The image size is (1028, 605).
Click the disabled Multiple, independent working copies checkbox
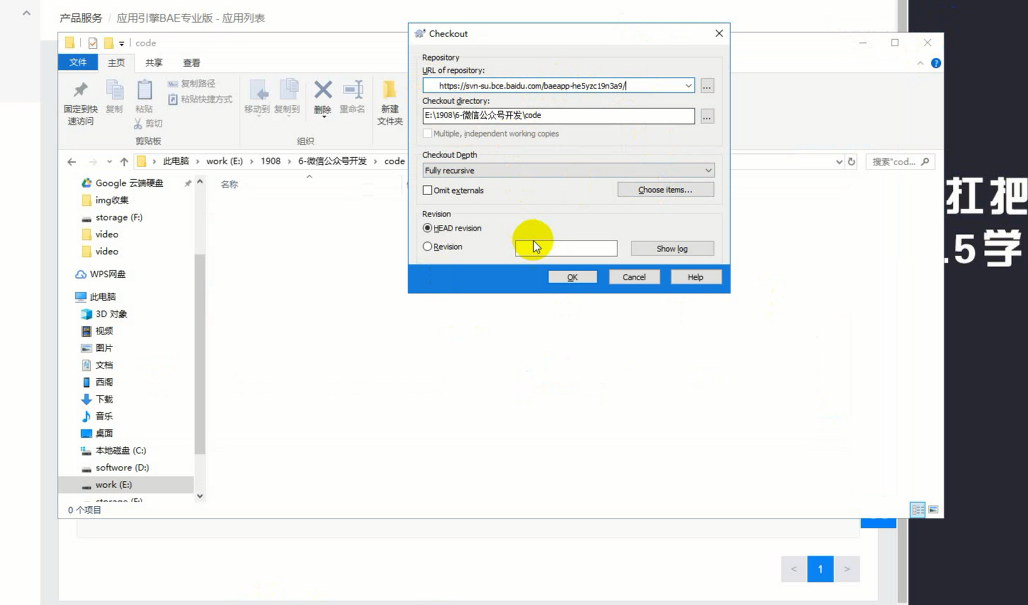coord(427,134)
